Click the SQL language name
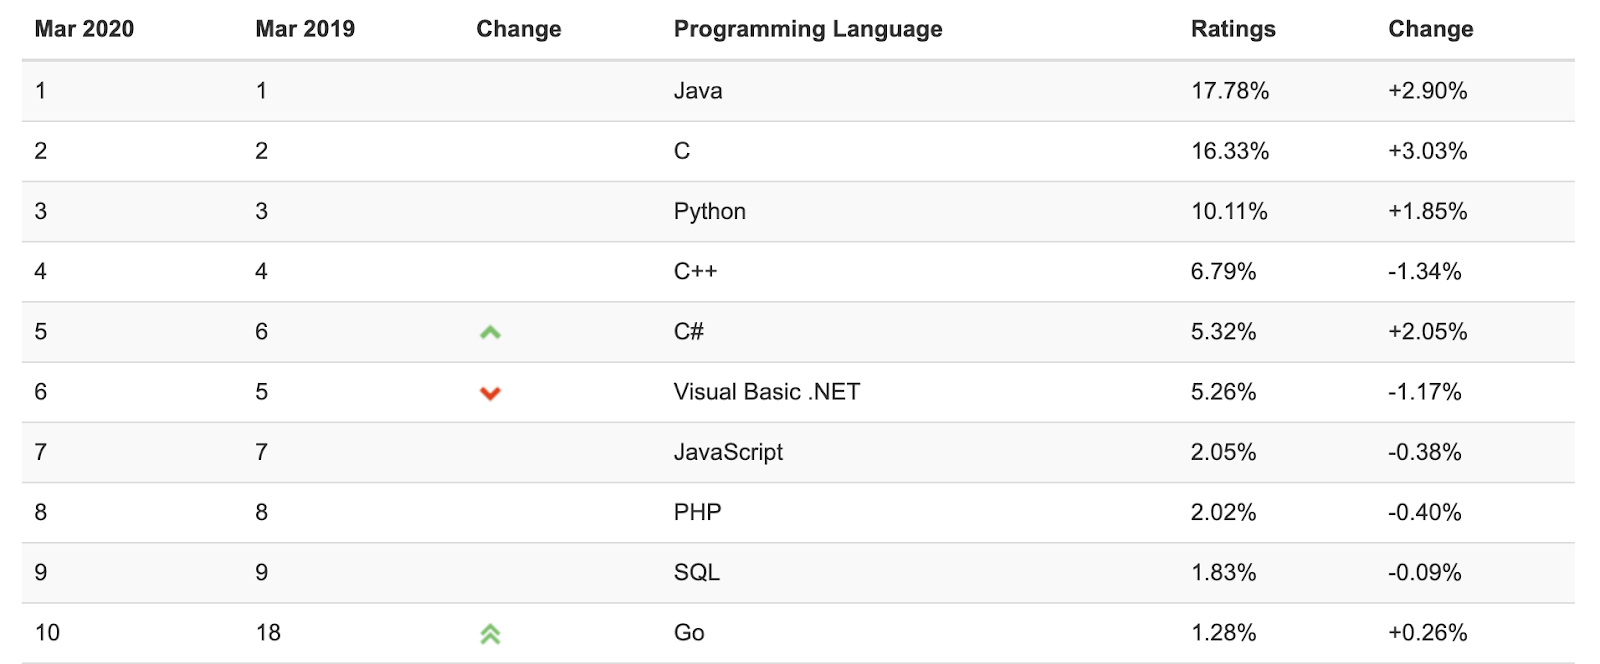This screenshot has width=1600, height=664. (x=697, y=572)
